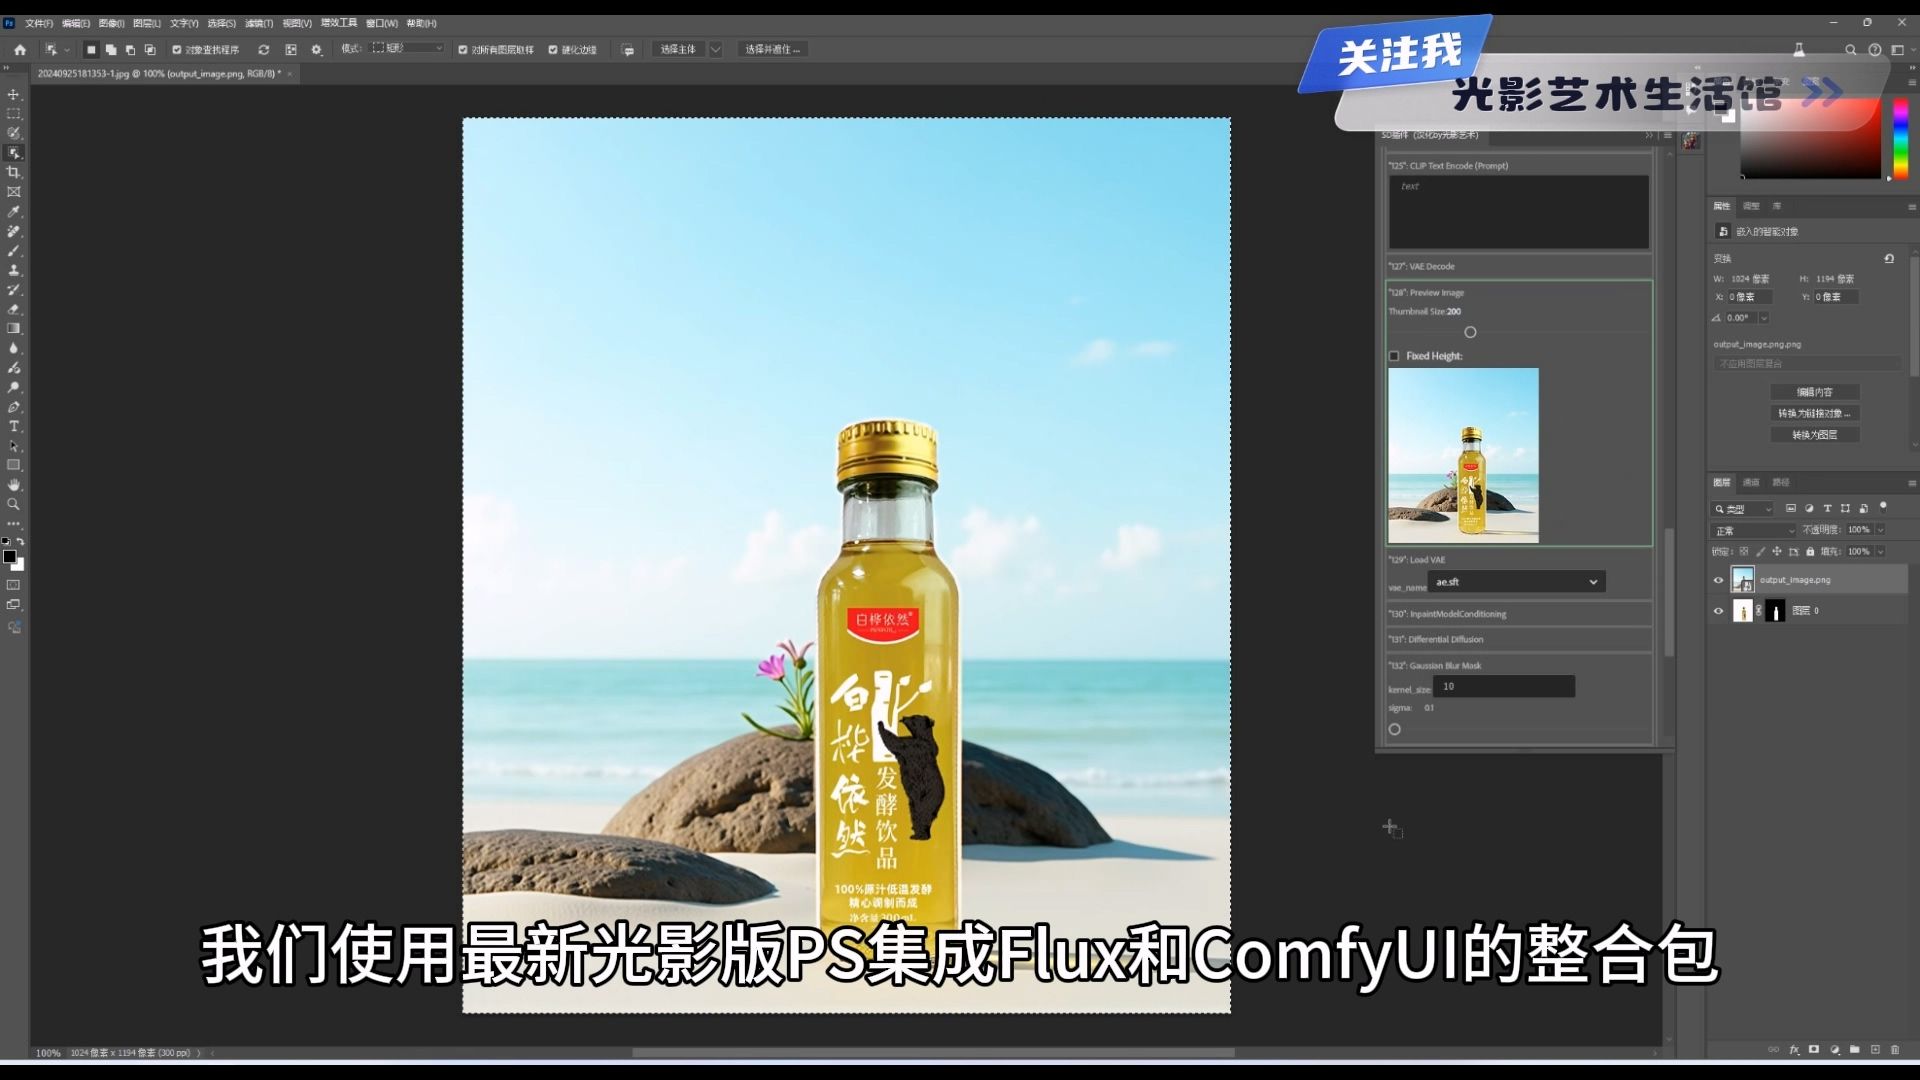1920x1080 pixels.
Task: Select the Eyedropper tool
Action: 14,212
